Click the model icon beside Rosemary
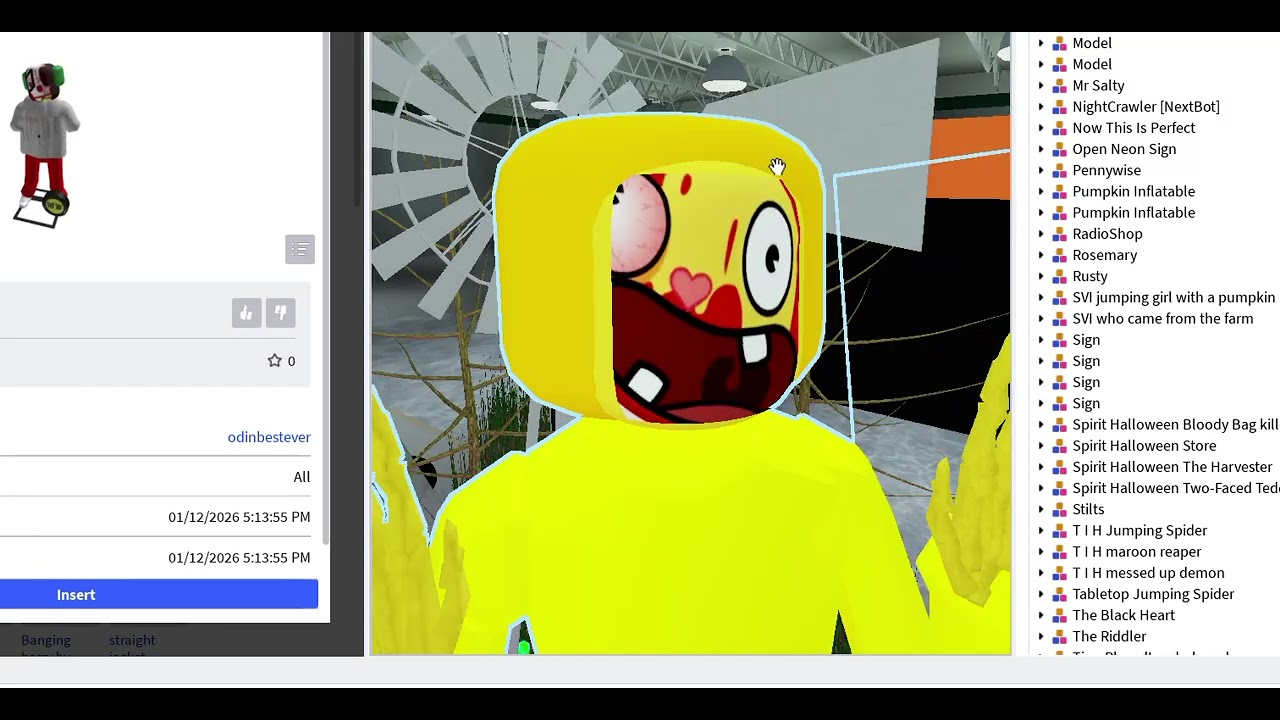 [1059, 255]
